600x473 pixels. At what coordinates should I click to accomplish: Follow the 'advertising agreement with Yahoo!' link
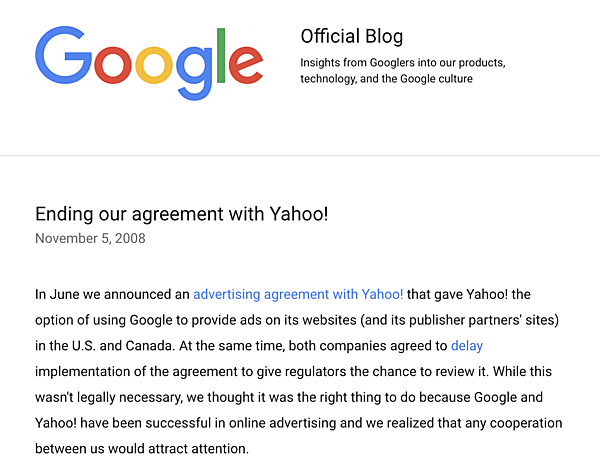point(298,294)
